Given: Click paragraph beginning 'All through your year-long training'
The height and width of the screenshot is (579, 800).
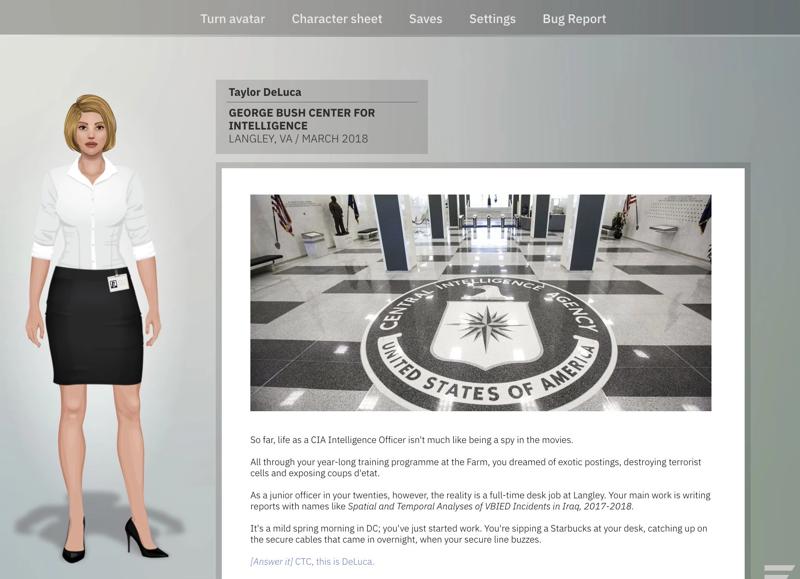Looking at the screenshot, I should [476, 467].
